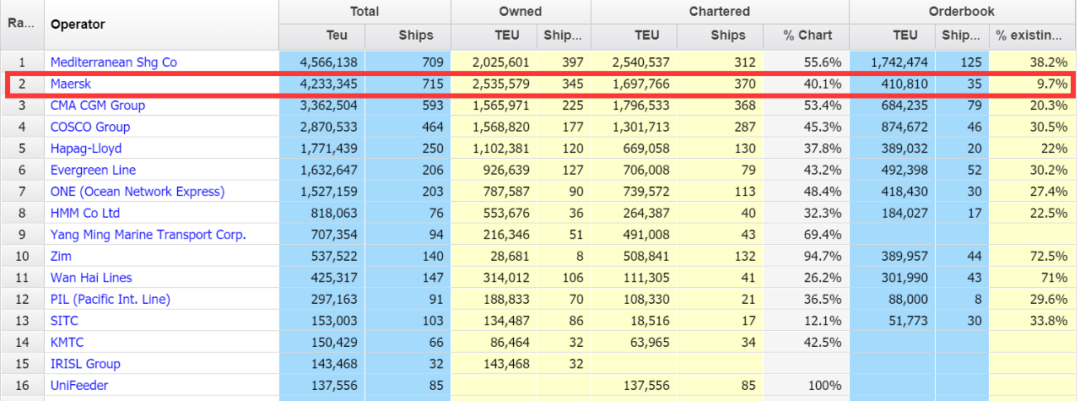1080x401 pixels.
Task: Select the HMM Co Ltd link
Action: click(85, 213)
